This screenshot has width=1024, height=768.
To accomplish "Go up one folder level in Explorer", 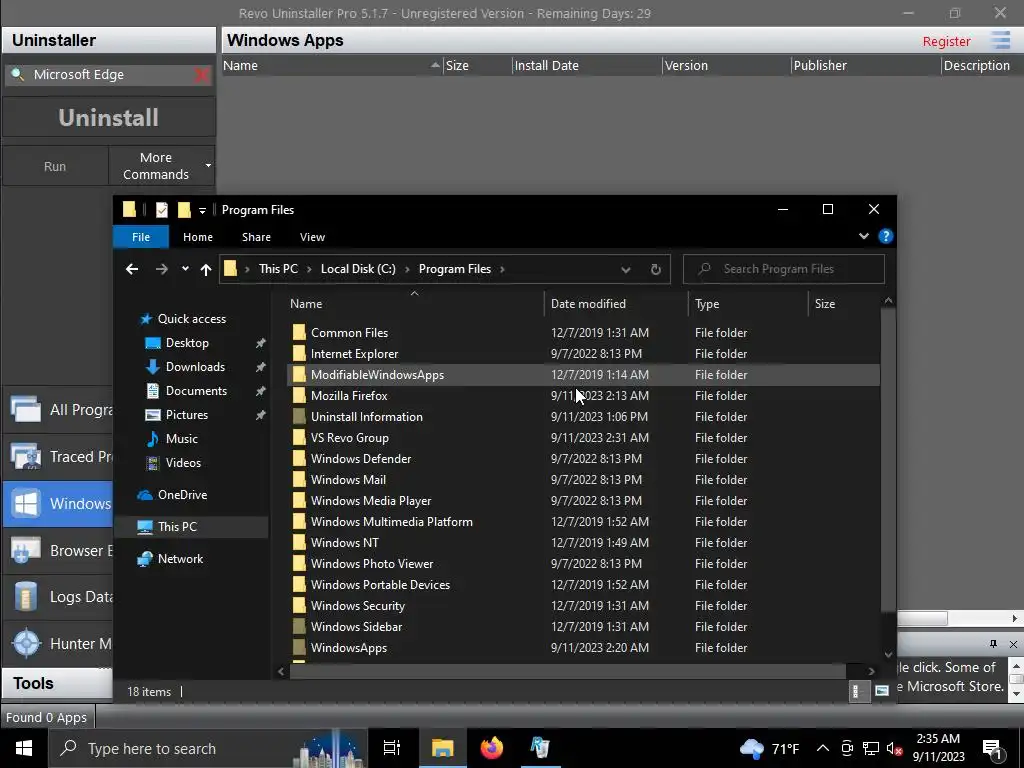I will pyautogui.click(x=206, y=269).
